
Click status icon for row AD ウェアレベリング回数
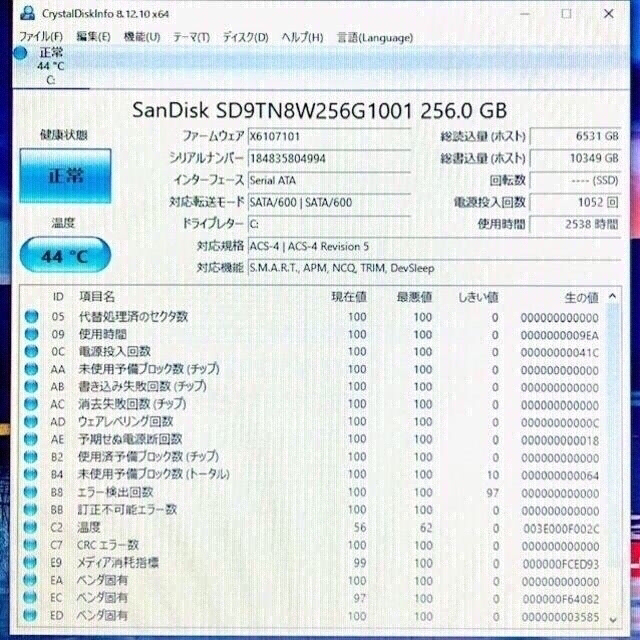[31, 421]
